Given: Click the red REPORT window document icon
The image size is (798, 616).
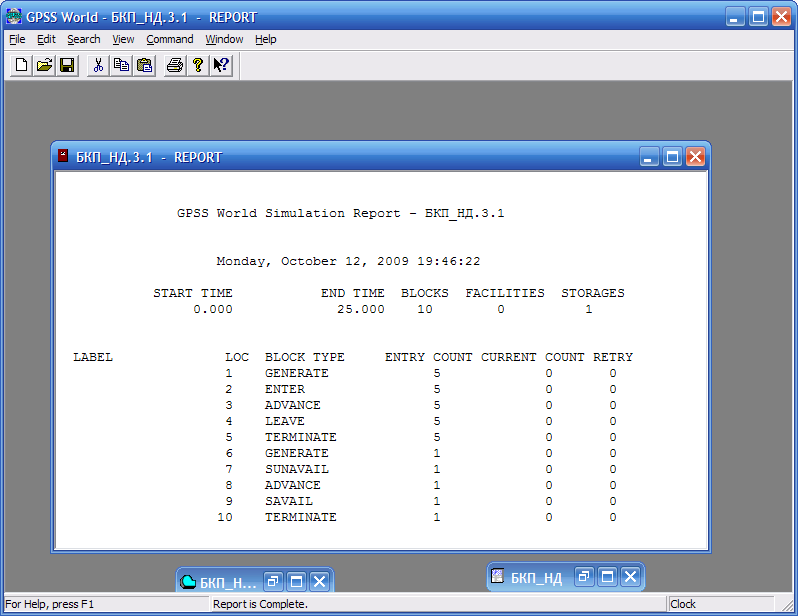Looking at the screenshot, I should tap(63, 156).
